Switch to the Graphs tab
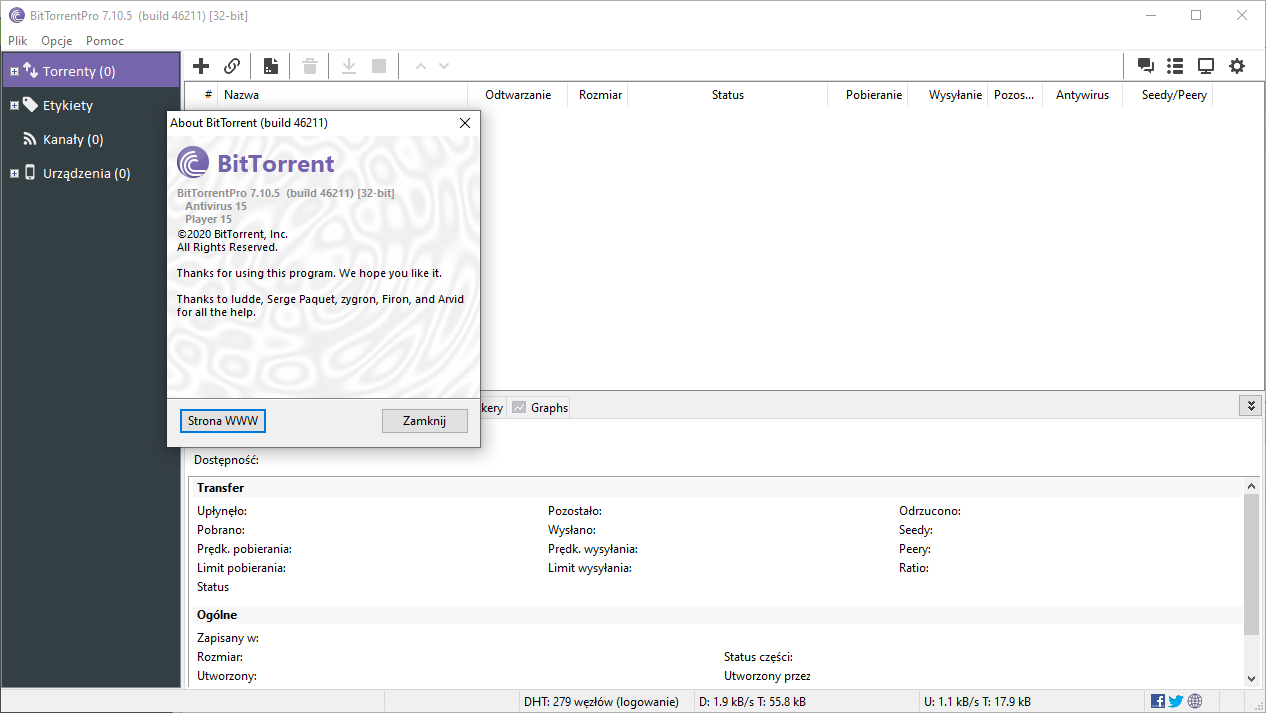This screenshot has width=1266, height=713. click(540, 407)
